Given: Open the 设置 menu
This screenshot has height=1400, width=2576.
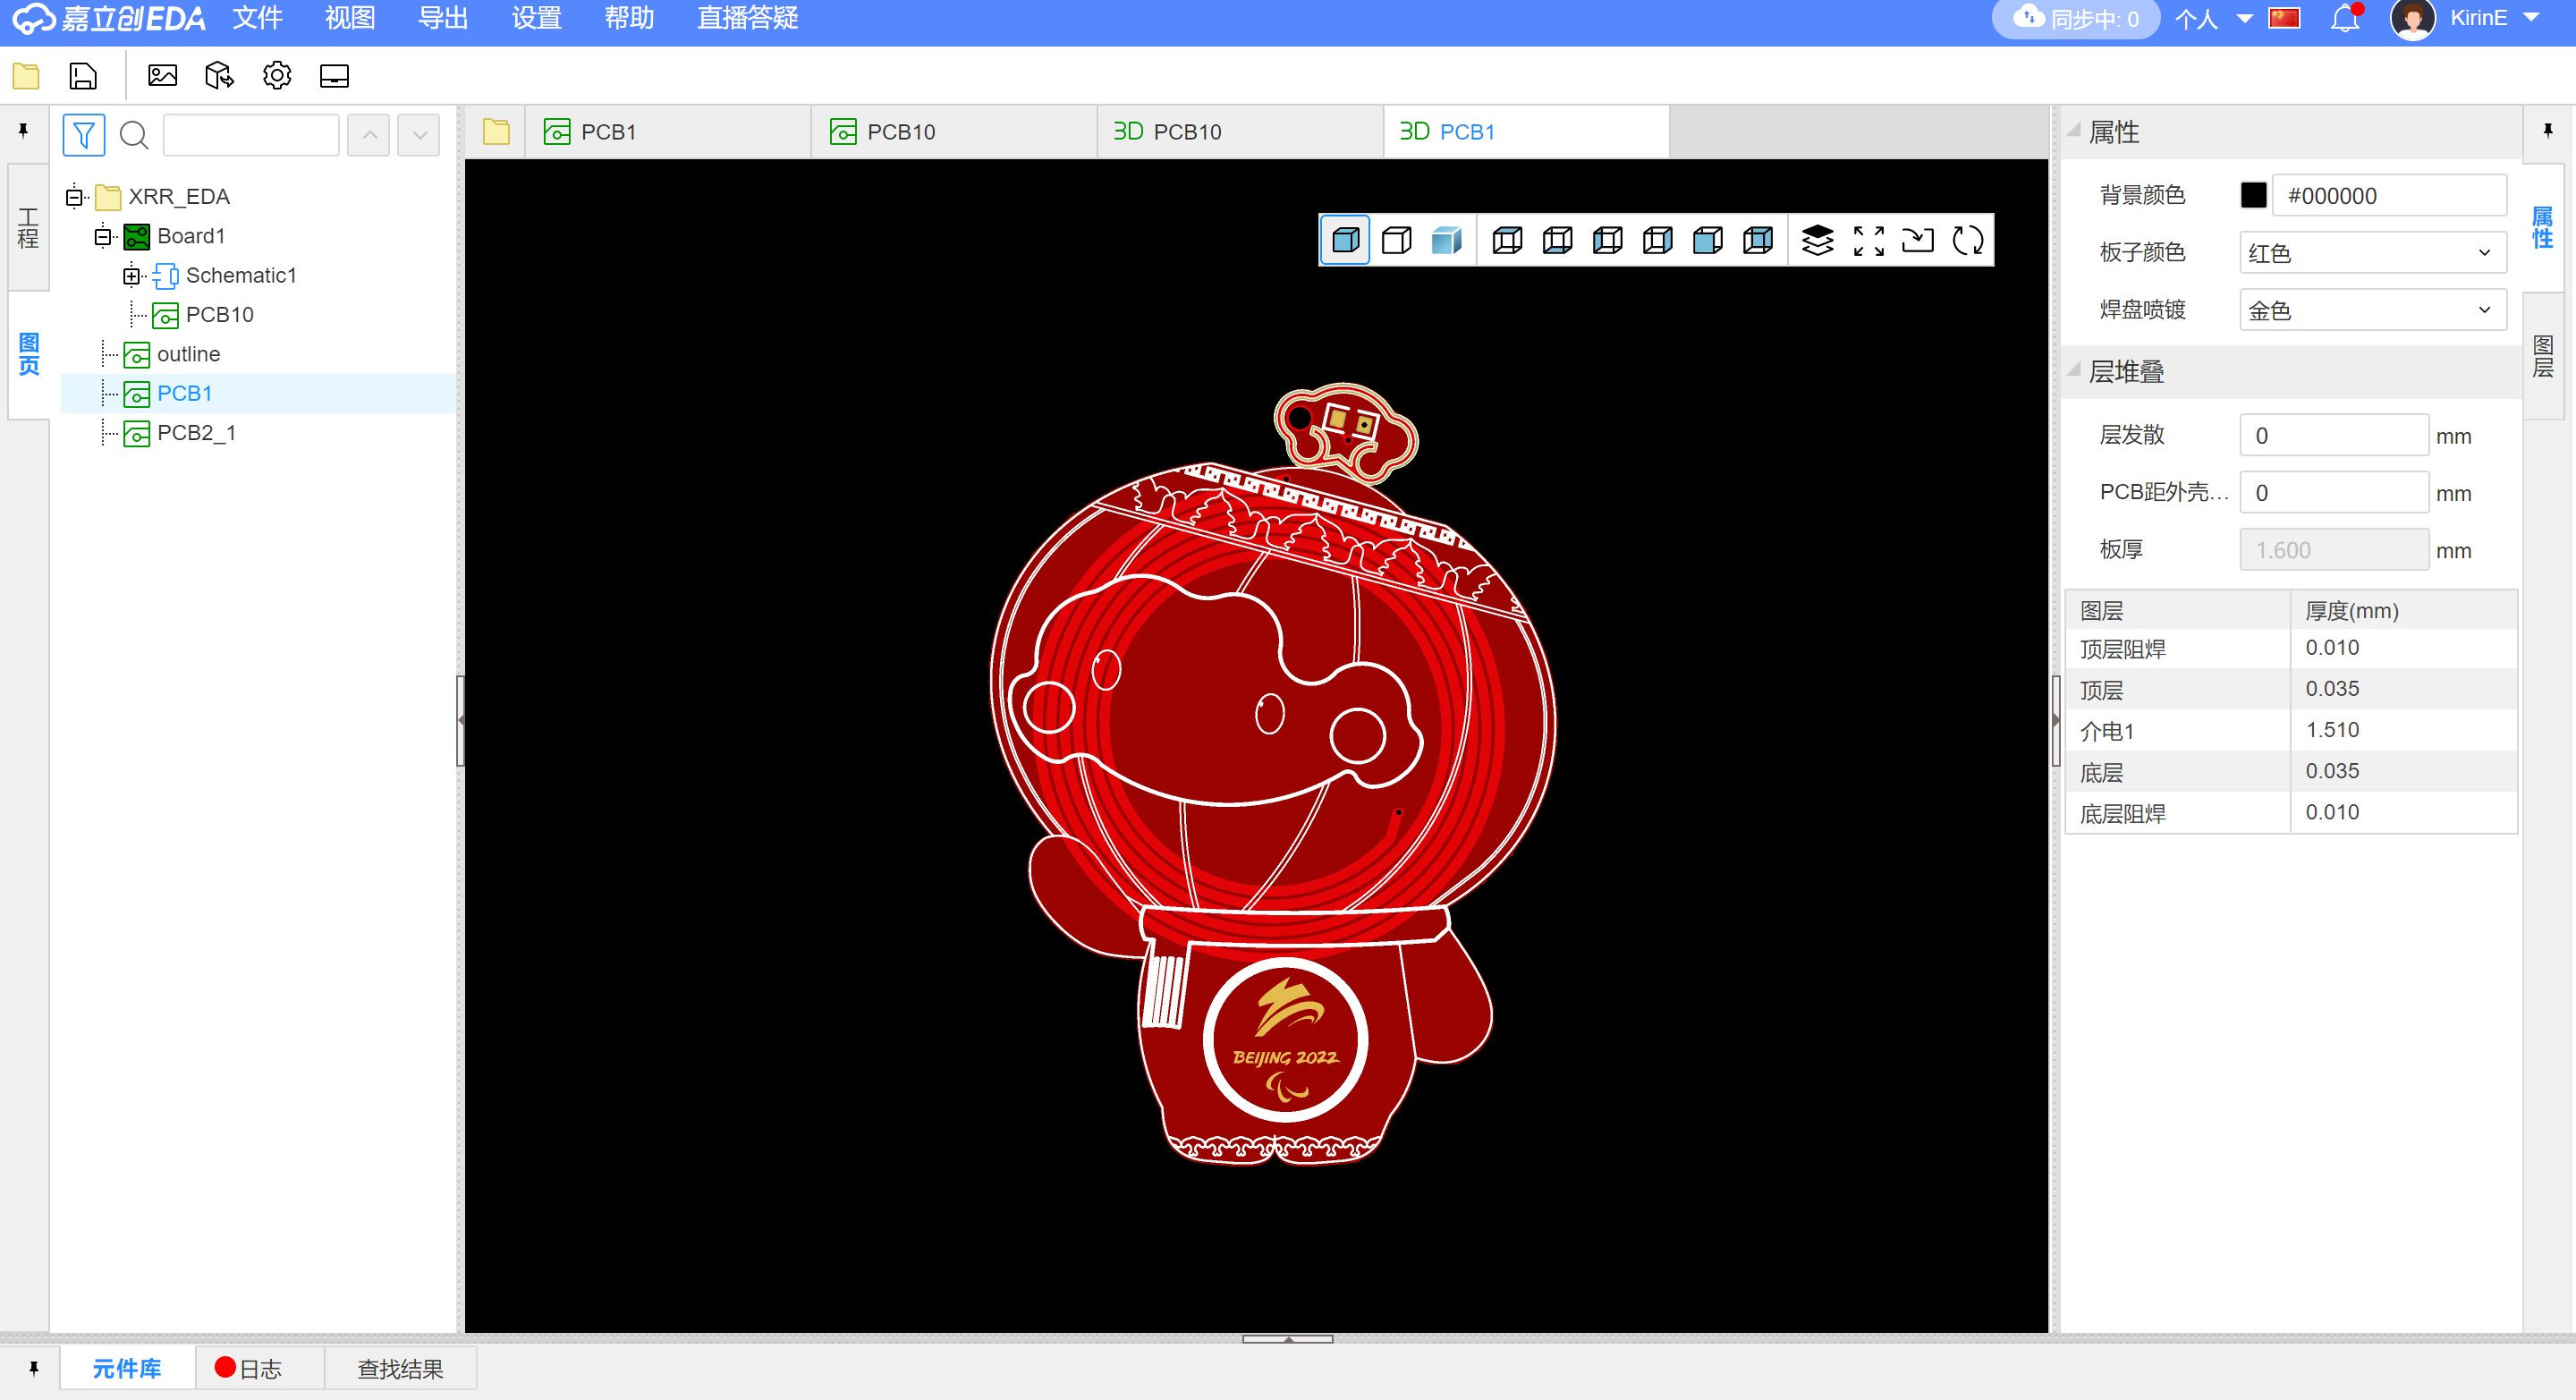Looking at the screenshot, I should pyautogui.click(x=536, y=18).
